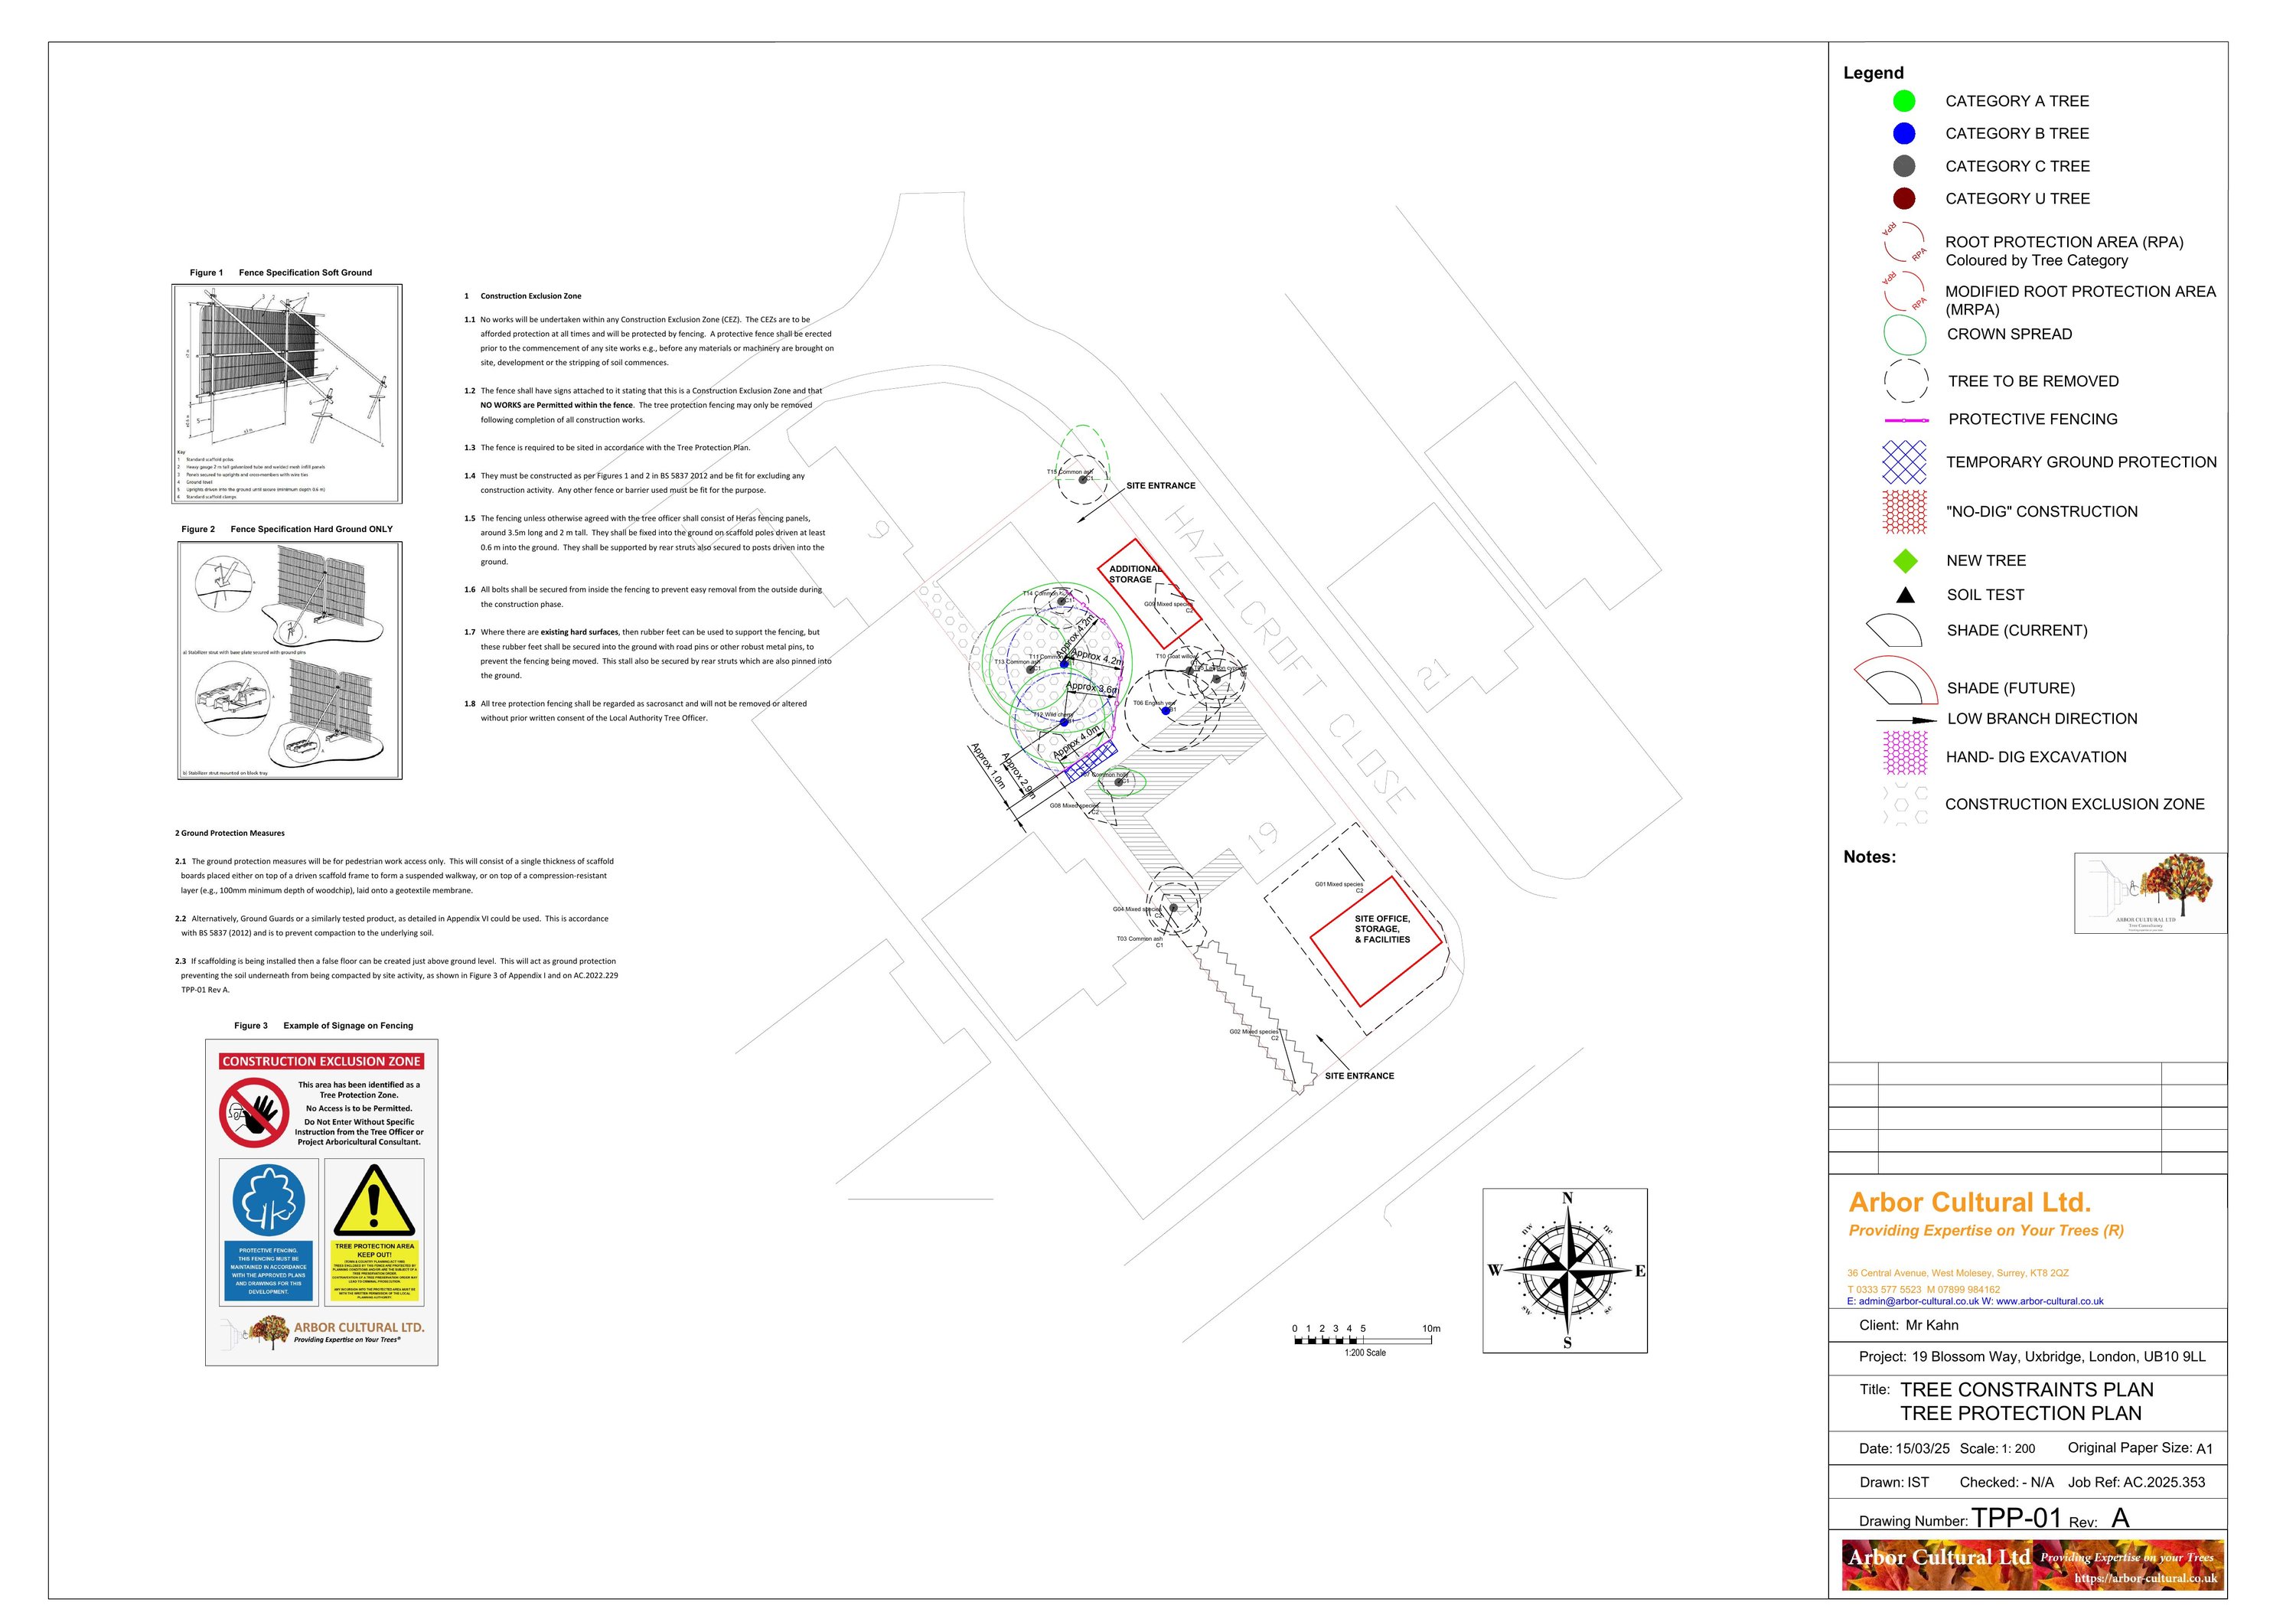
Task: Click the Temporary Ground Protection blue hatch symbol
Action: pos(1904,463)
